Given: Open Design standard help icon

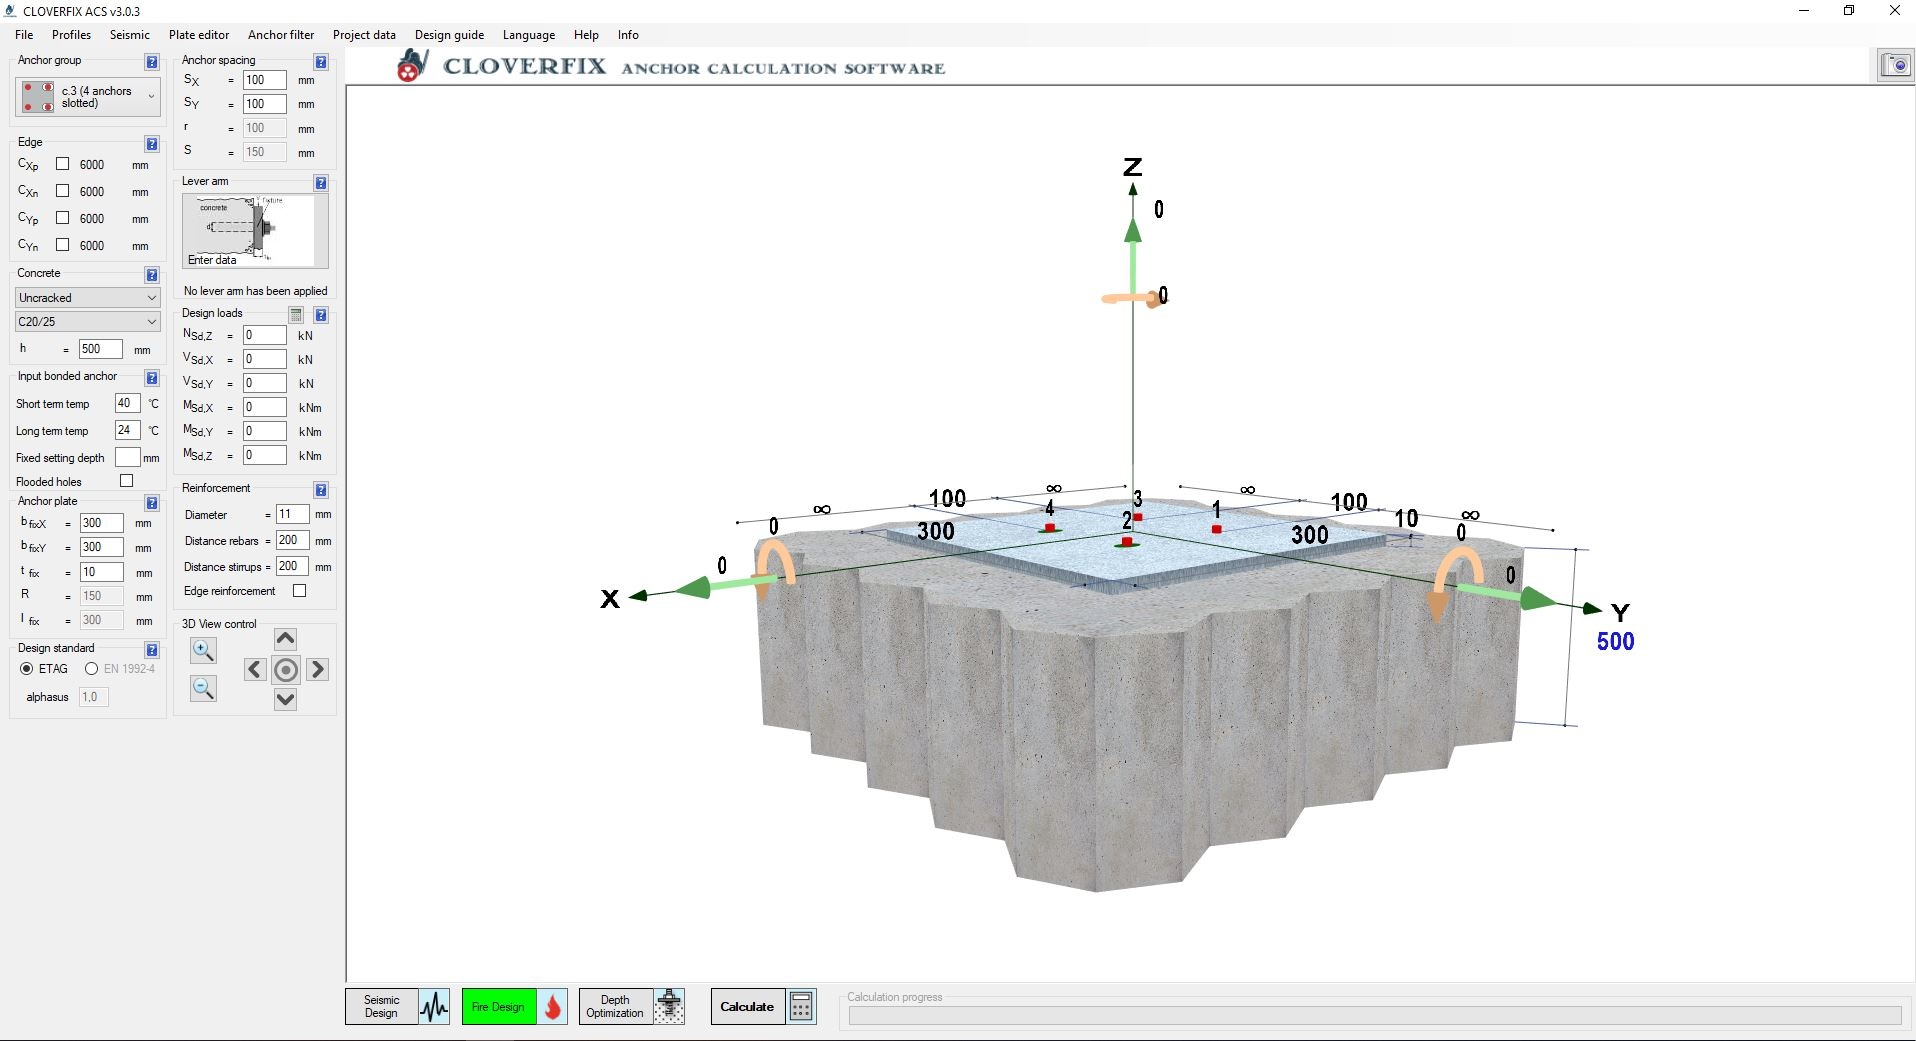Looking at the screenshot, I should coord(152,650).
